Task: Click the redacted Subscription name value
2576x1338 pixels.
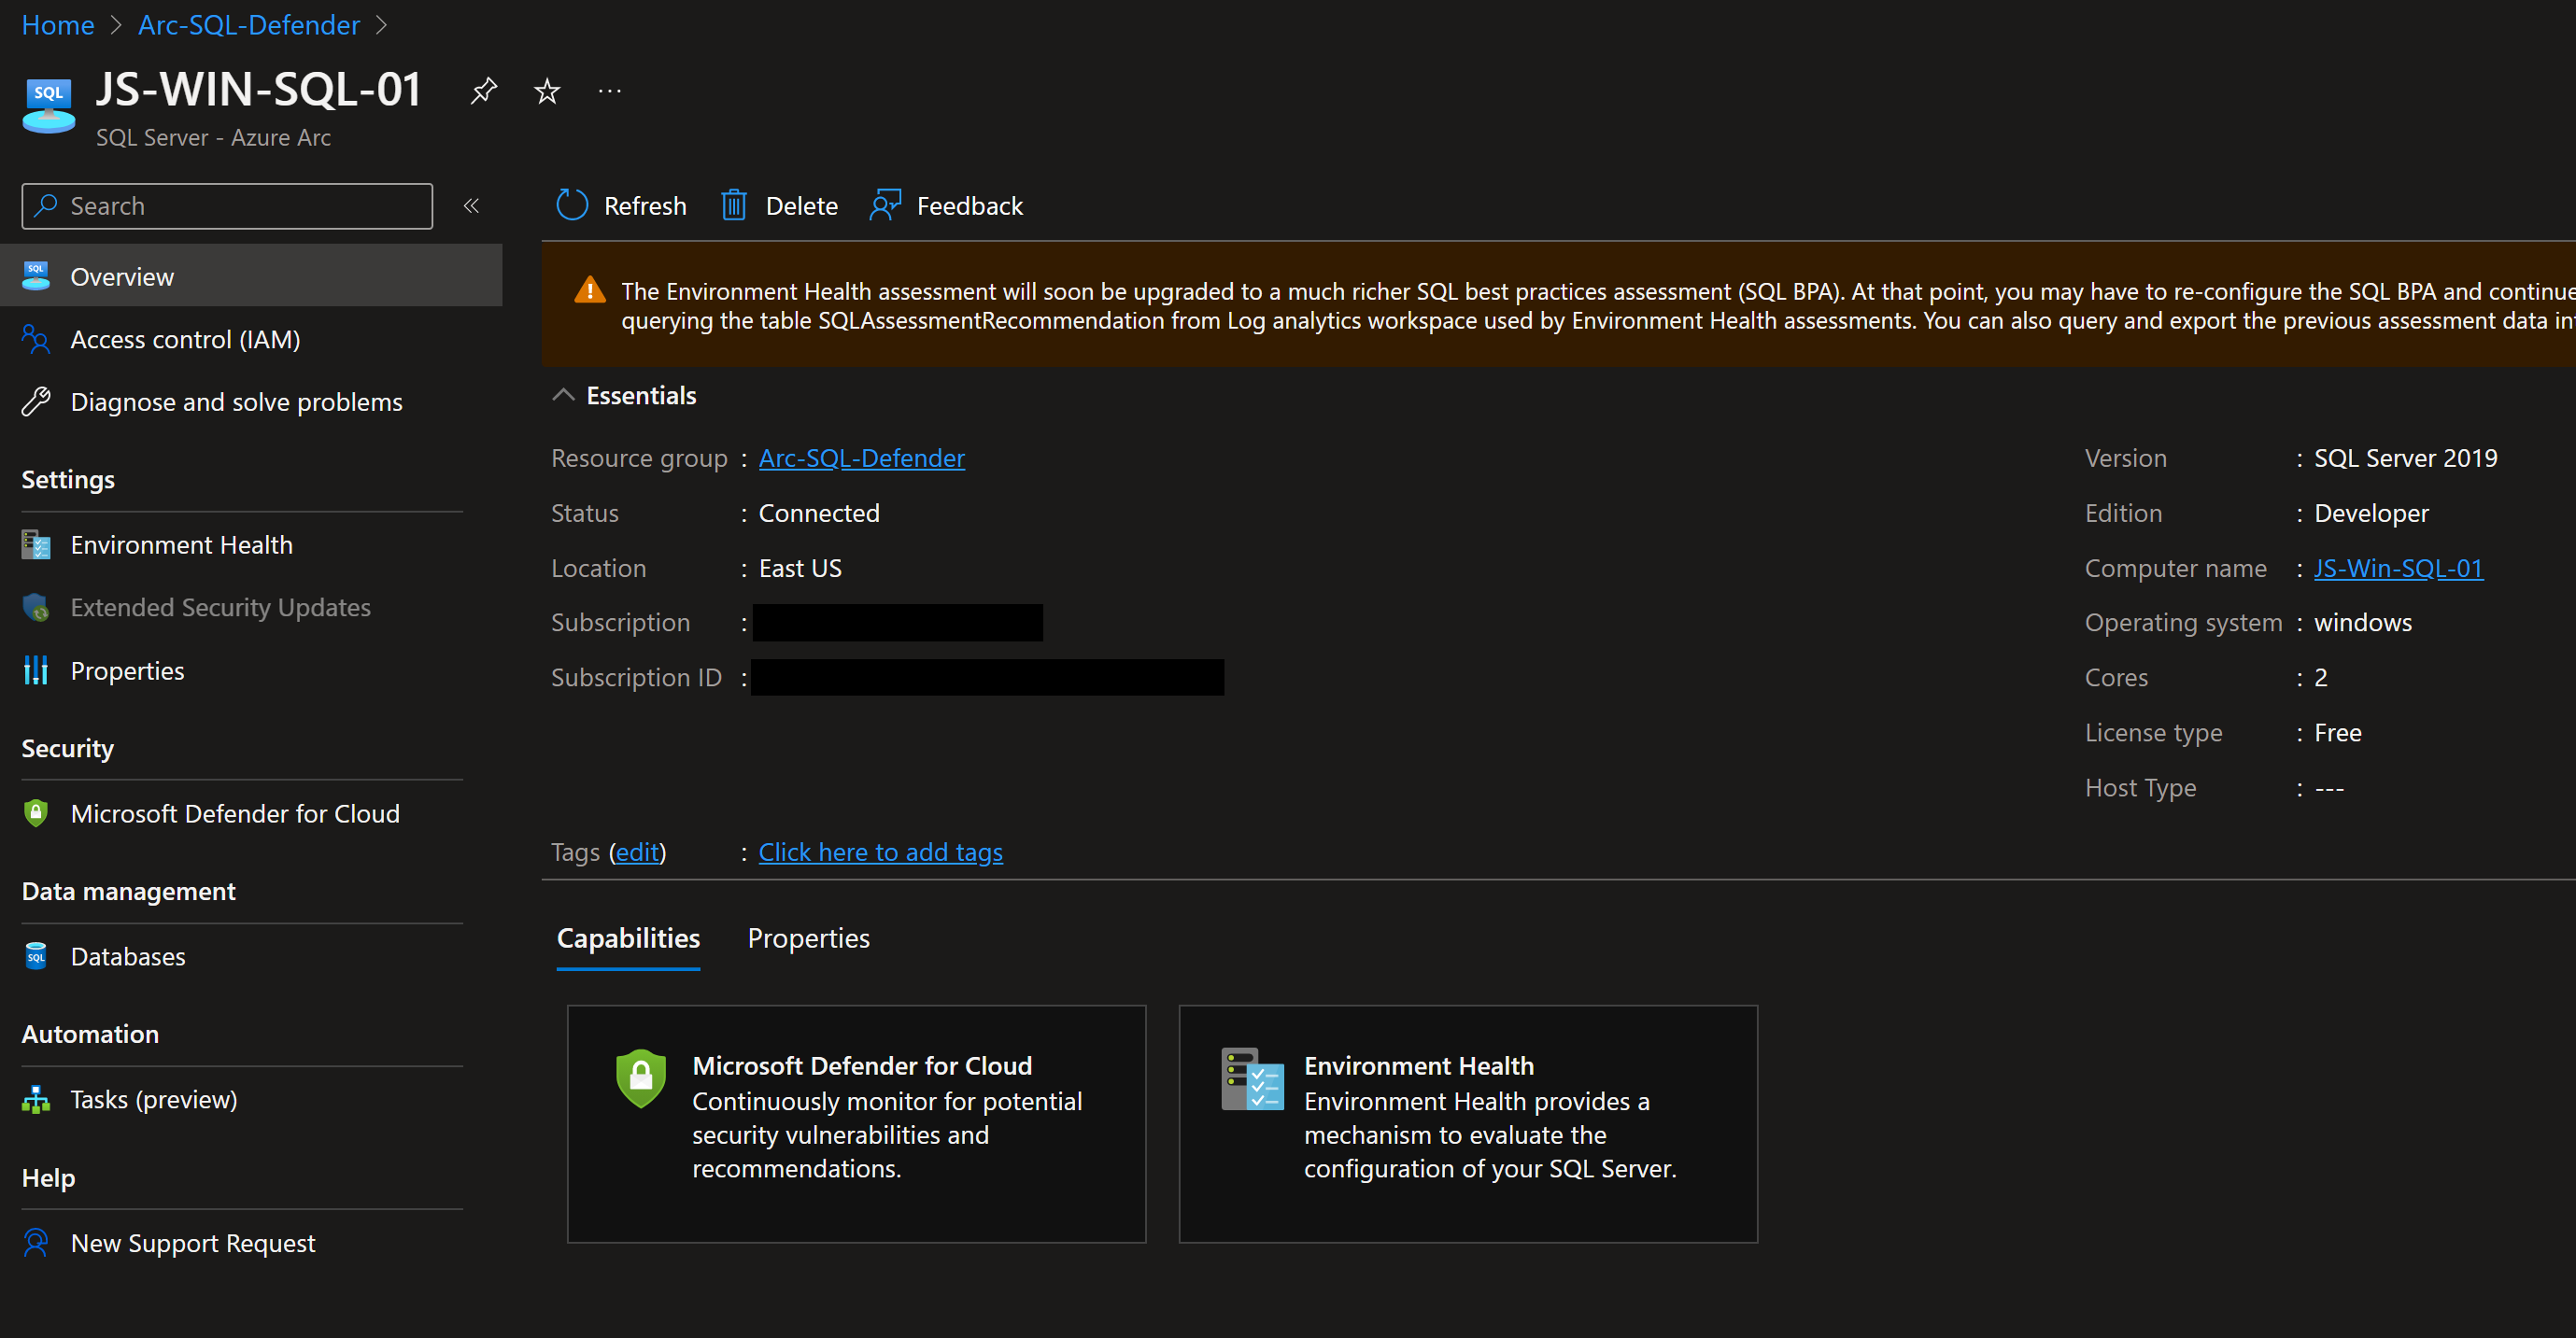Action: click(898, 622)
